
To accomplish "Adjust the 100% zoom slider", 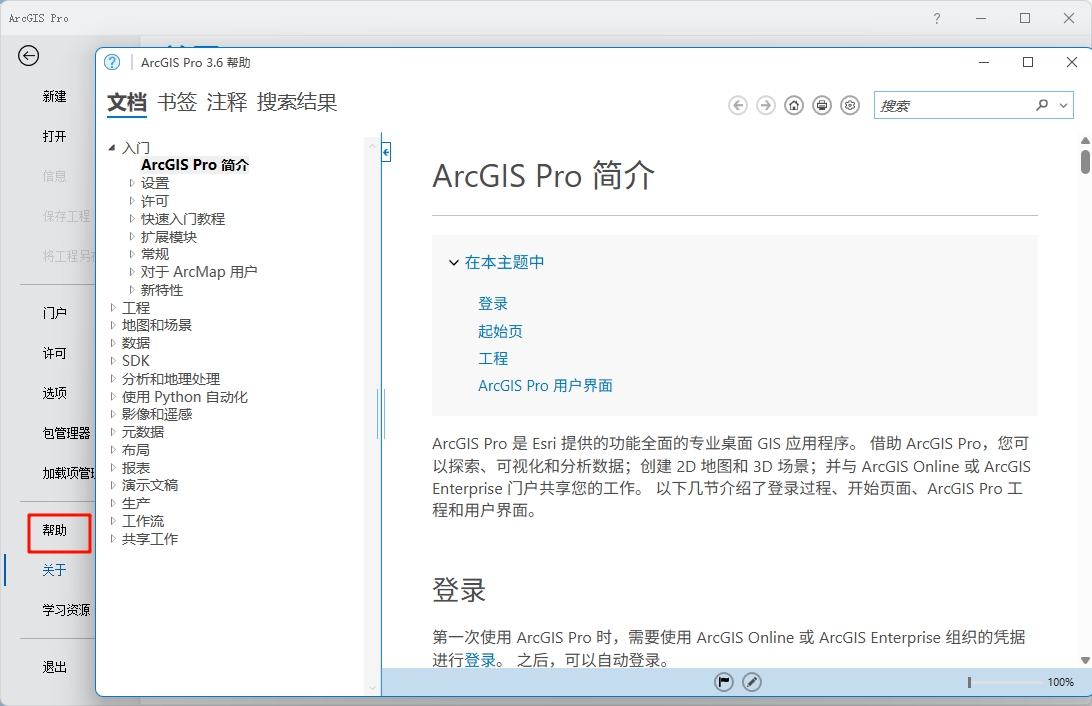I will [x=968, y=681].
